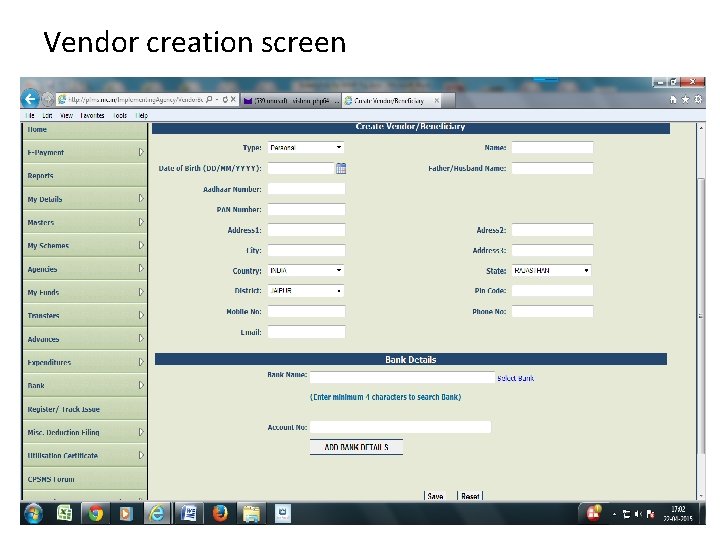Open the date of birth calendar picker
This screenshot has height=540, width=720.
[x=341, y=169]
